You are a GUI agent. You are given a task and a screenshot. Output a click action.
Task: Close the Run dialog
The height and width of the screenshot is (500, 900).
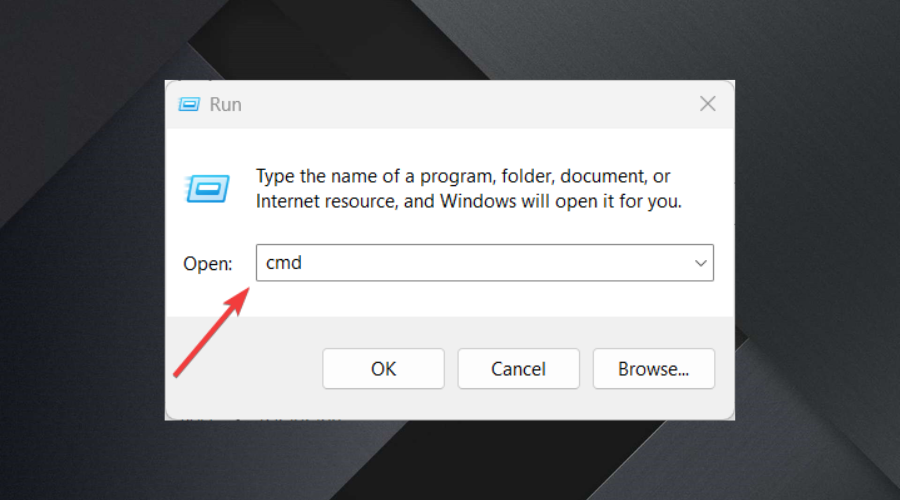(x=708, y=104)
